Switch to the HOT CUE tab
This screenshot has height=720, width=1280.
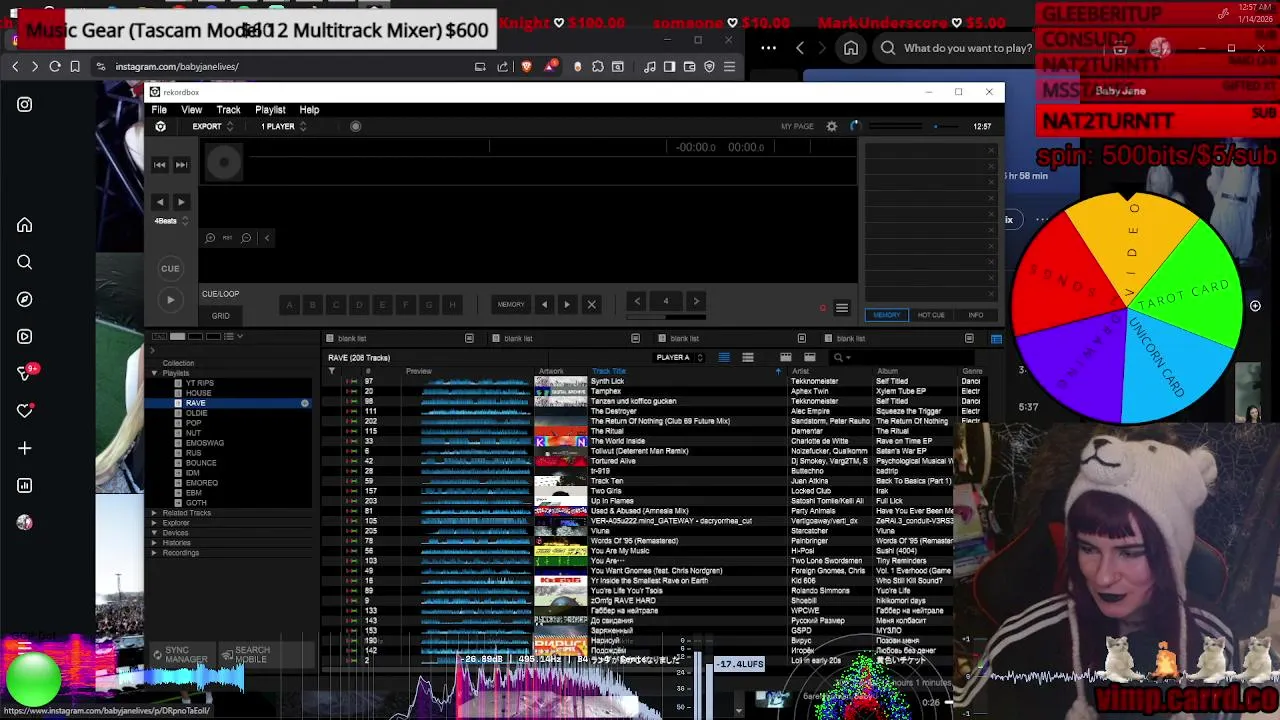point(931,315)
